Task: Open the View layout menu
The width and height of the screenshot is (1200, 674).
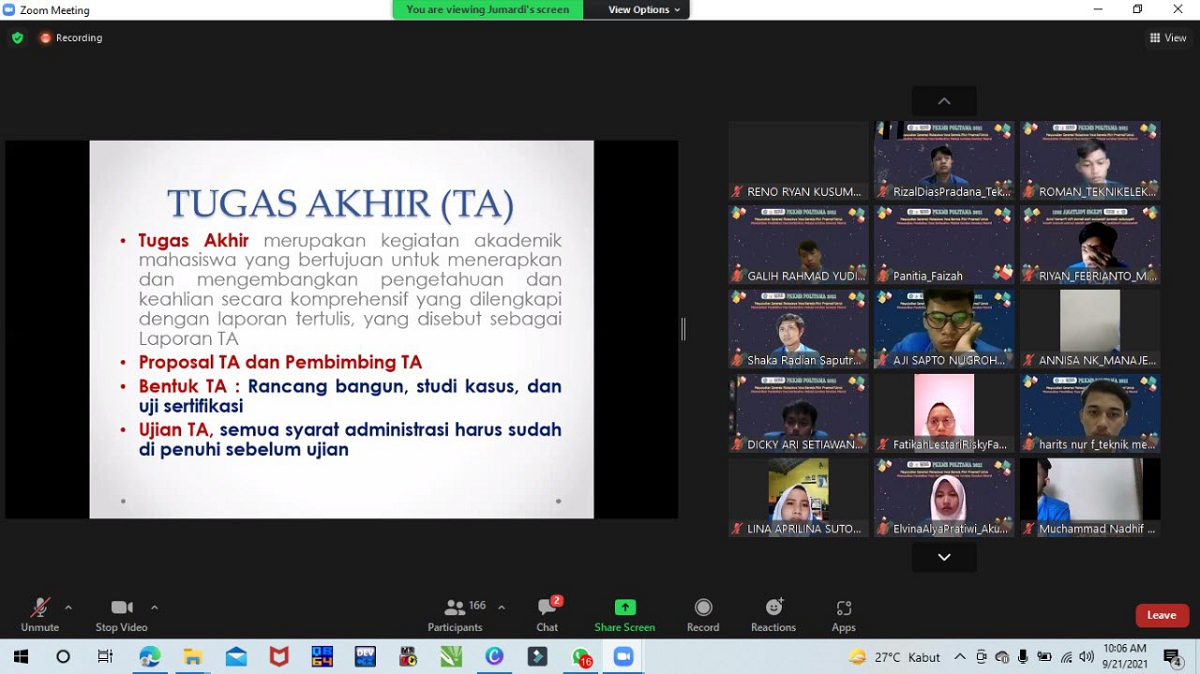Action: [1168, 38]
